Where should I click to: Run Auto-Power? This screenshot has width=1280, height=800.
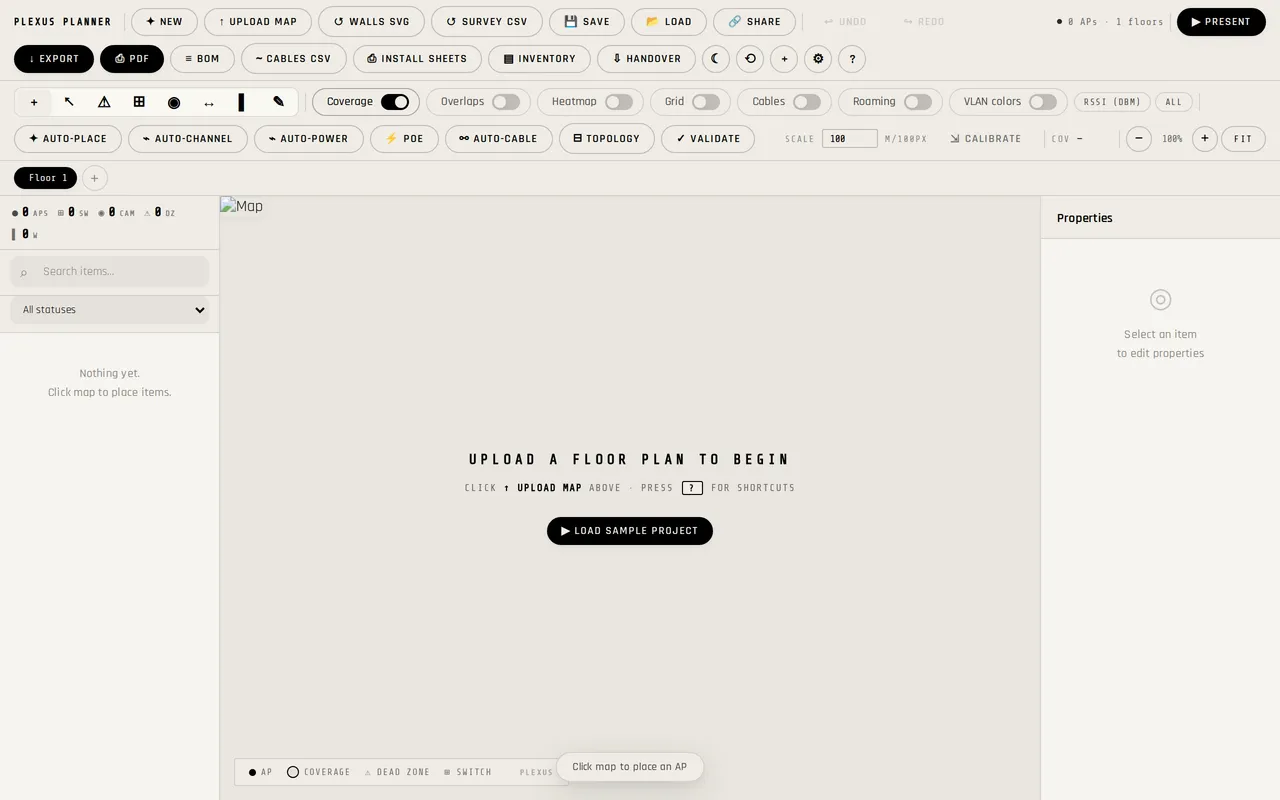pos(309,139)
